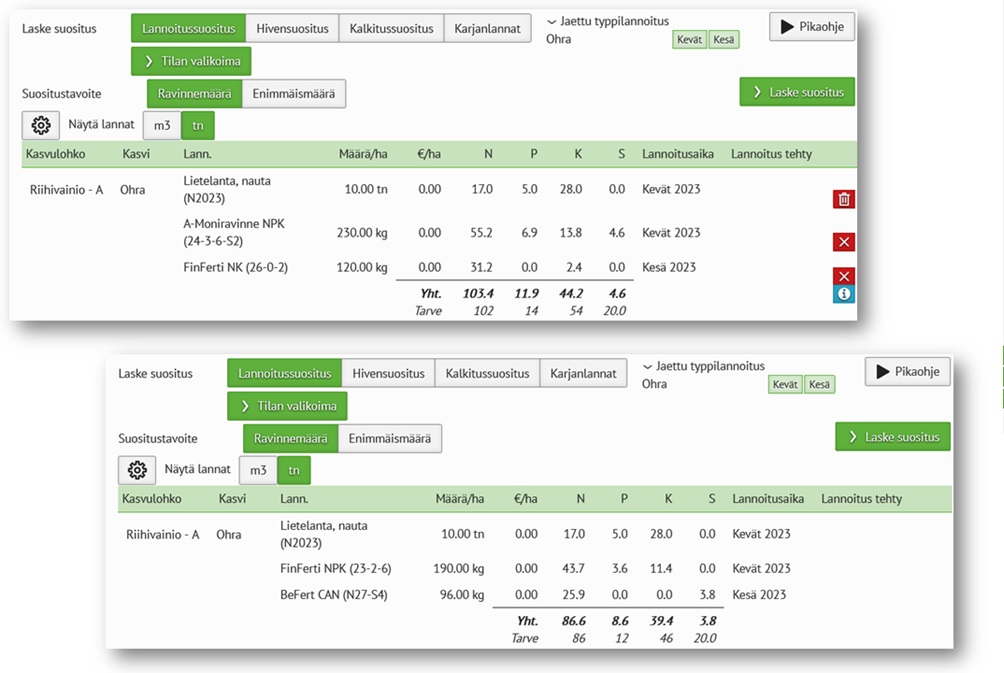
Task: Select the Kevät tag in the upper panel
Action: pyautogui.click(x=690, y=40)
